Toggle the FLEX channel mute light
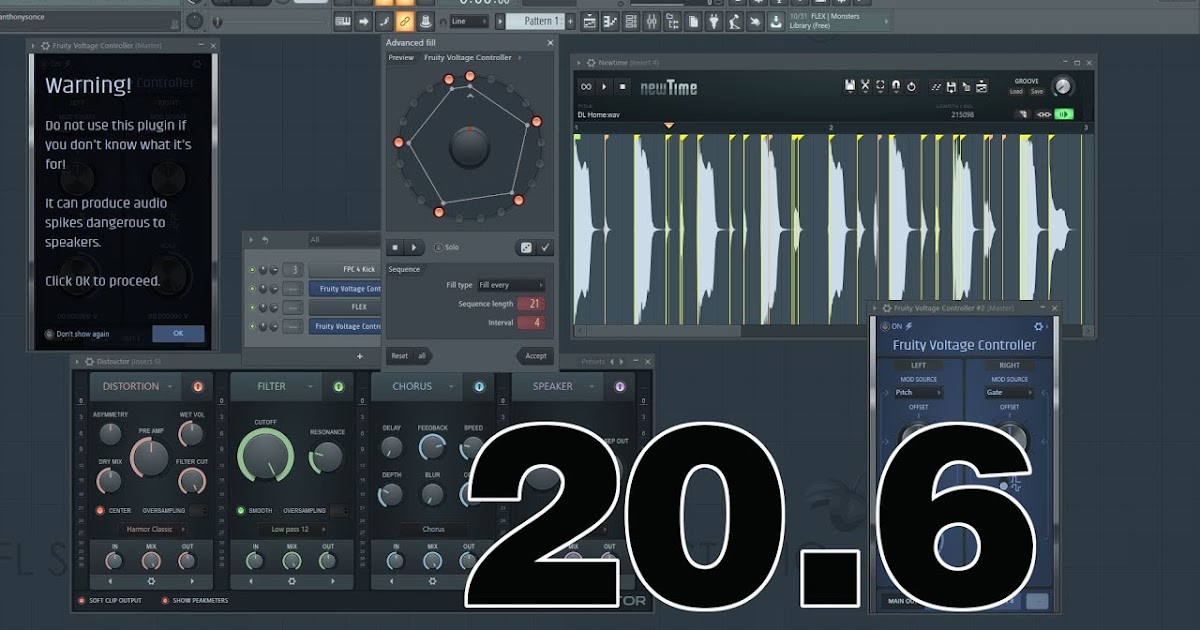The height and width of the screenshot is (630, 1200). tap(252, 308)
